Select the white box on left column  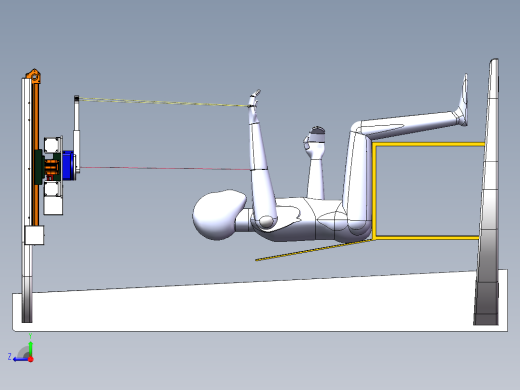point(34,235)
